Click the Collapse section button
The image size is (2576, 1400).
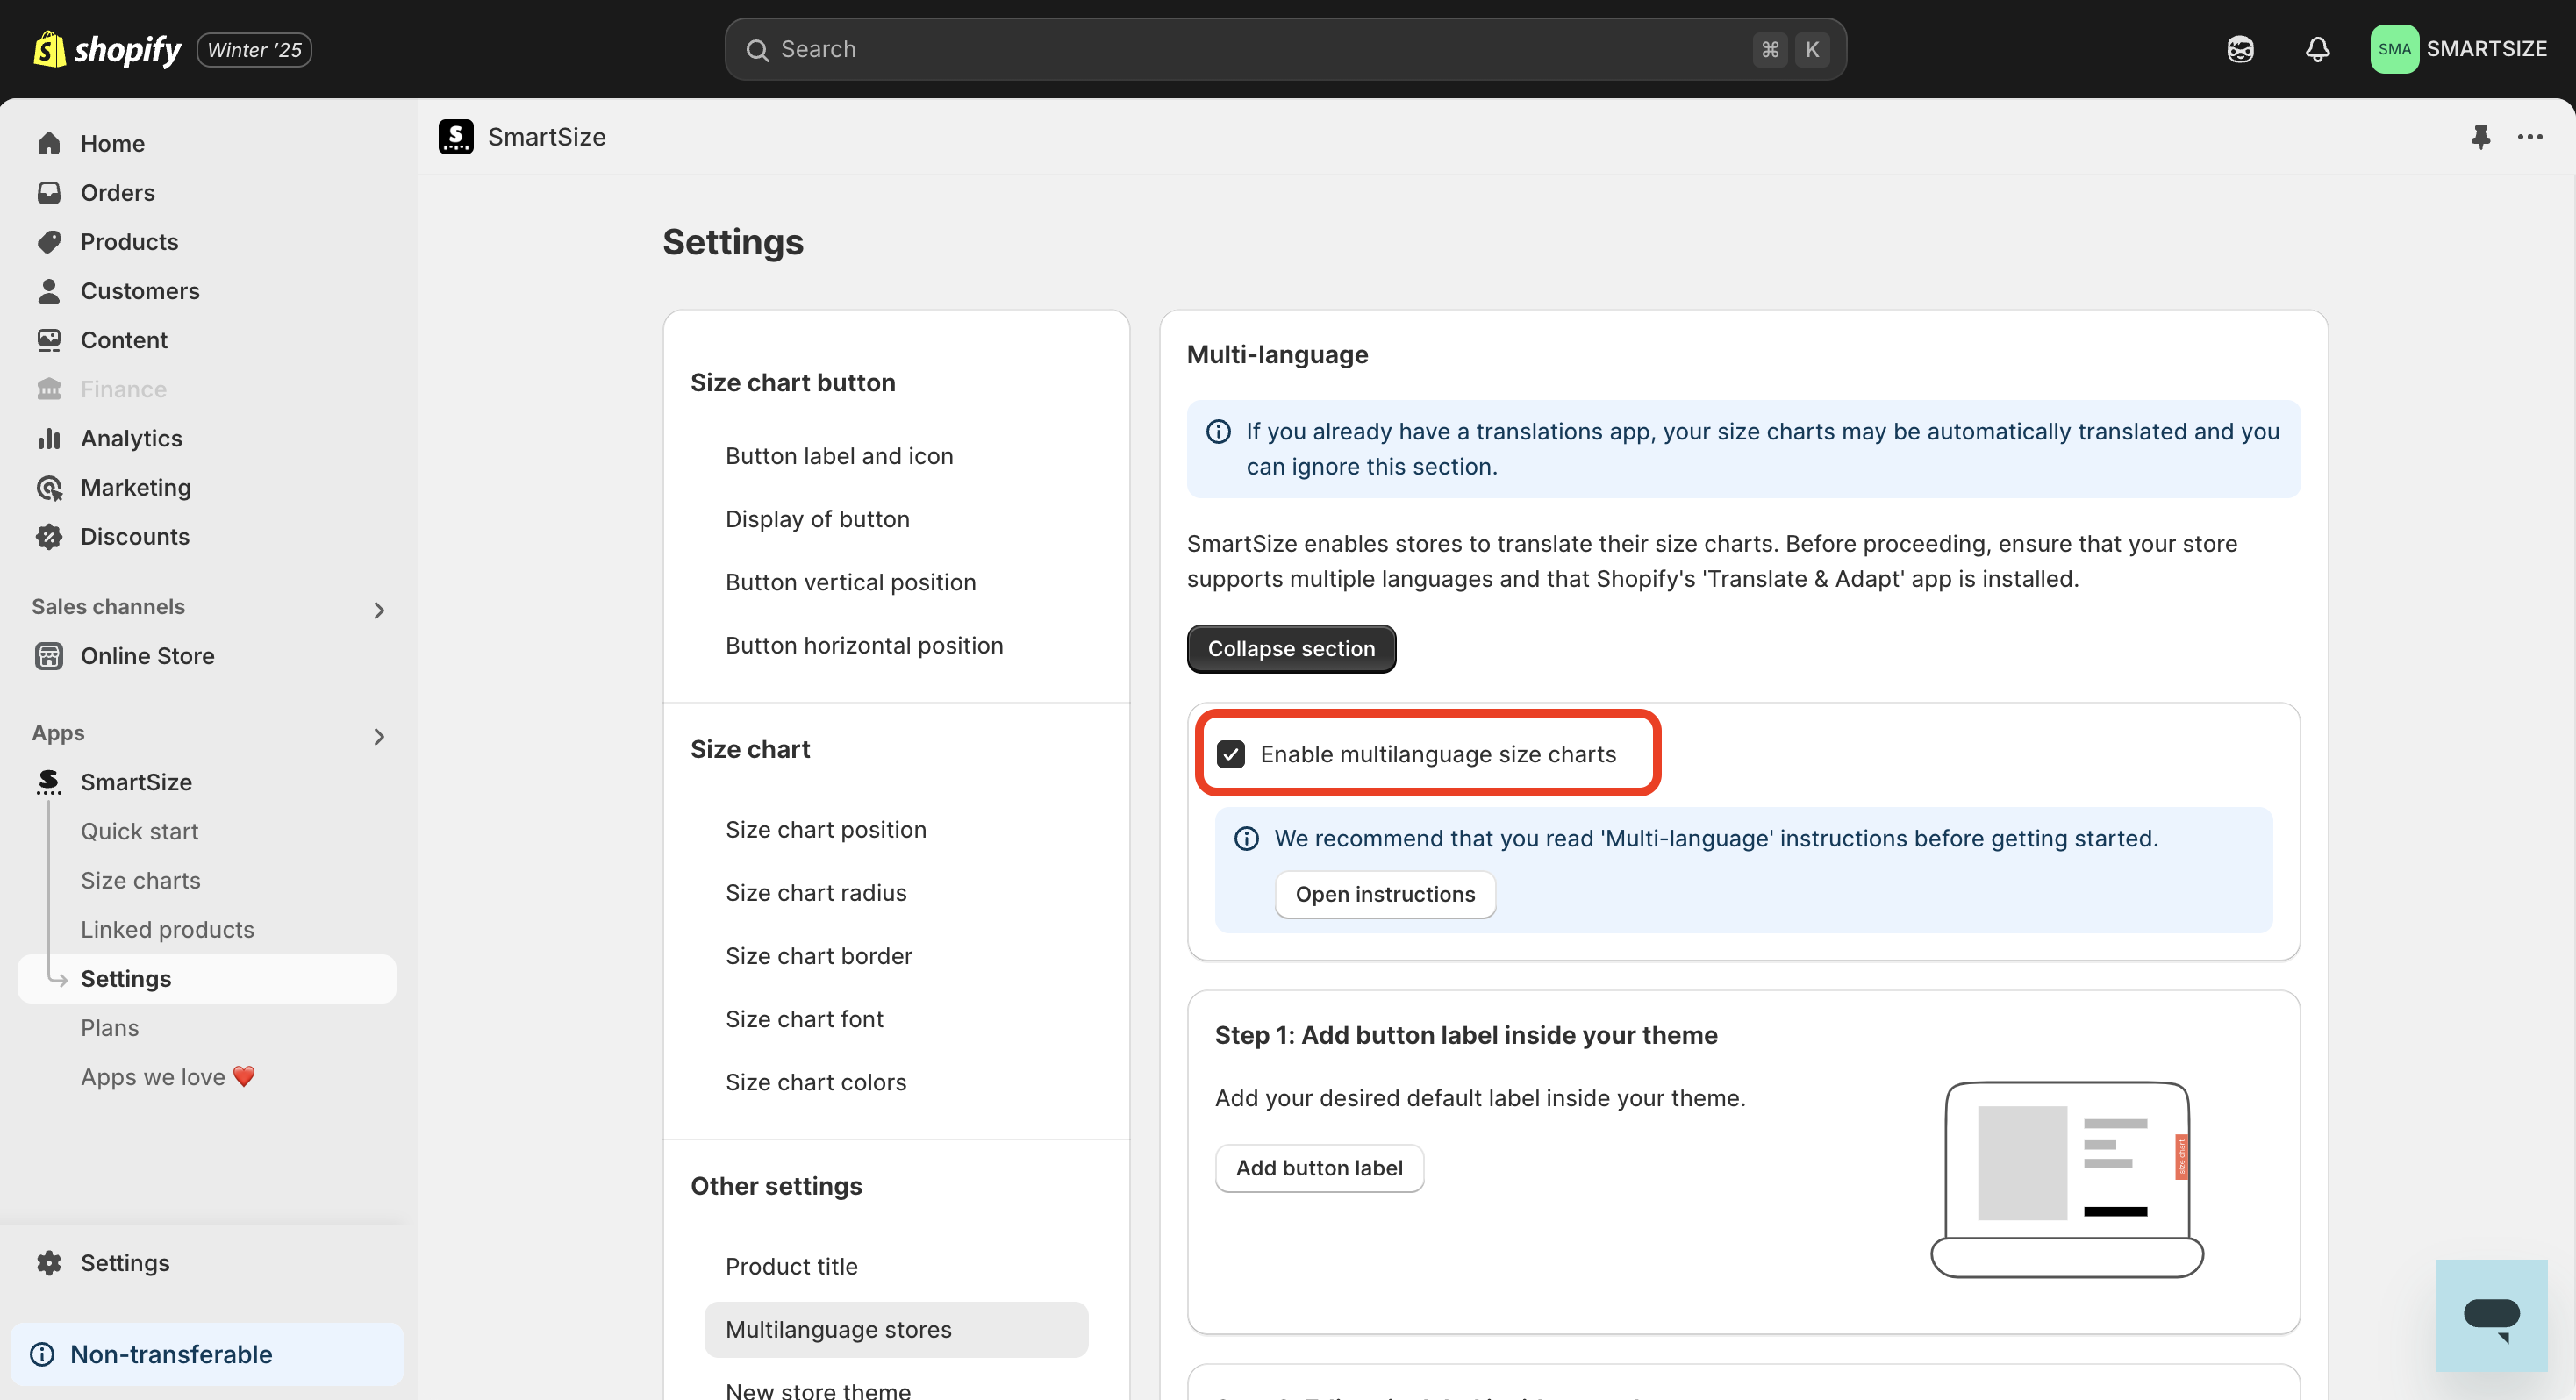coord(1291,648)
